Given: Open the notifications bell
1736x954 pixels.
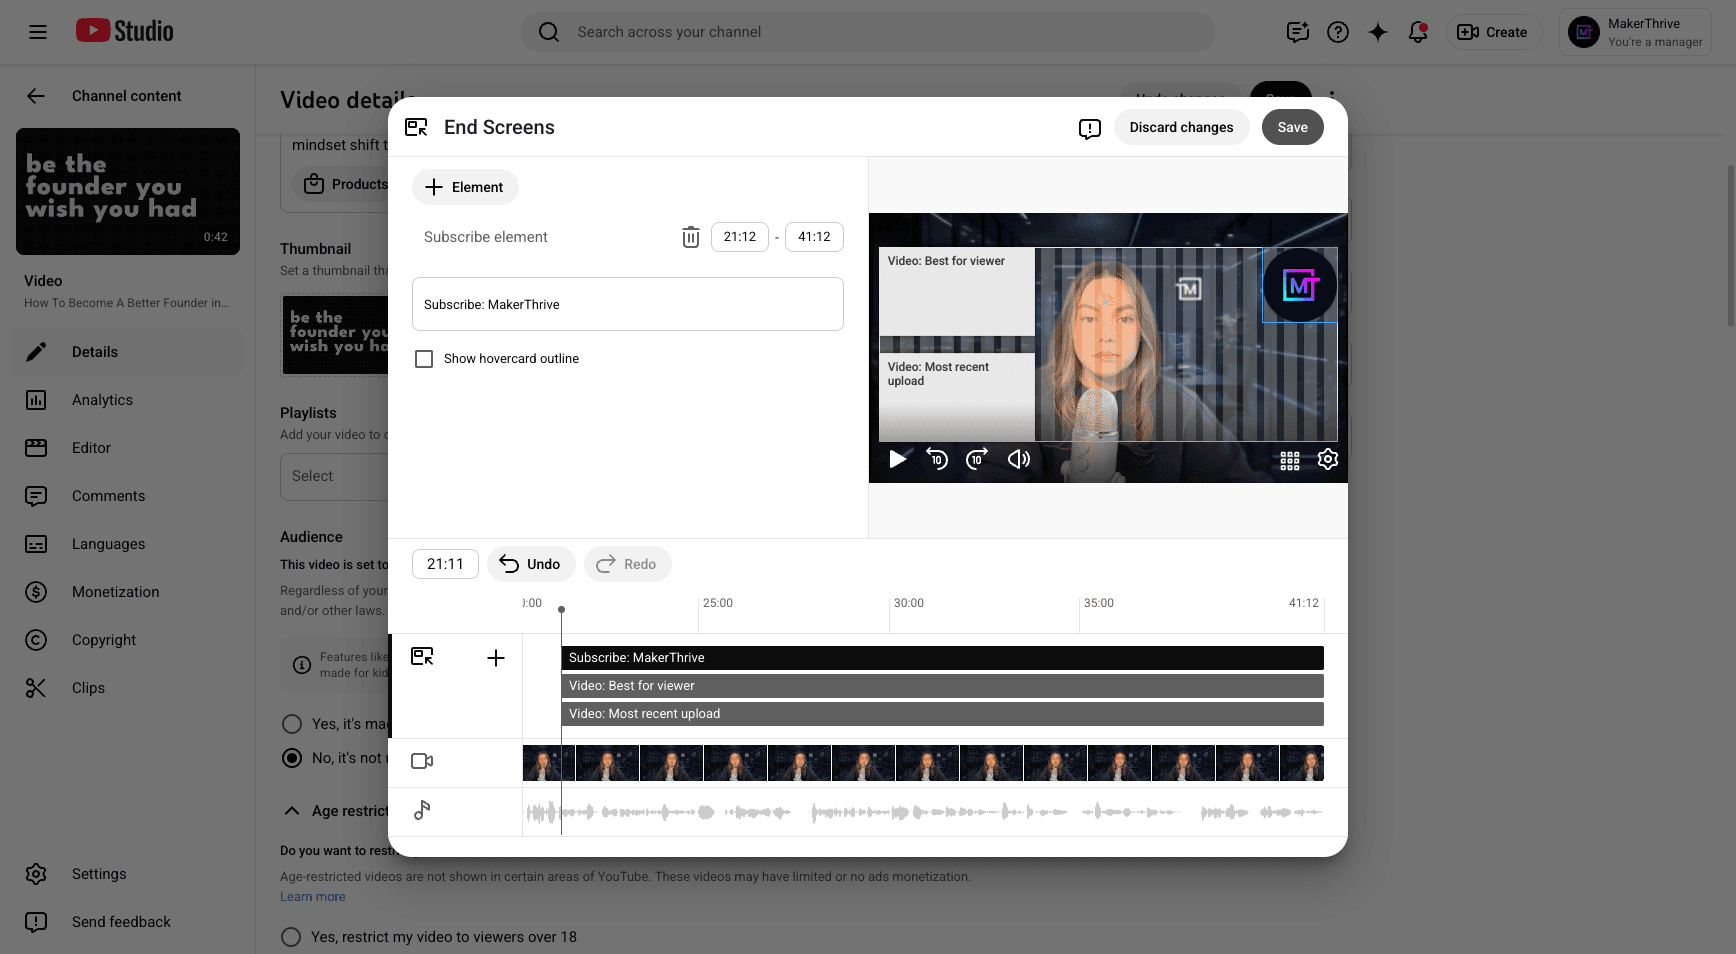Looking at the screenshot, I should point(1418,32).
